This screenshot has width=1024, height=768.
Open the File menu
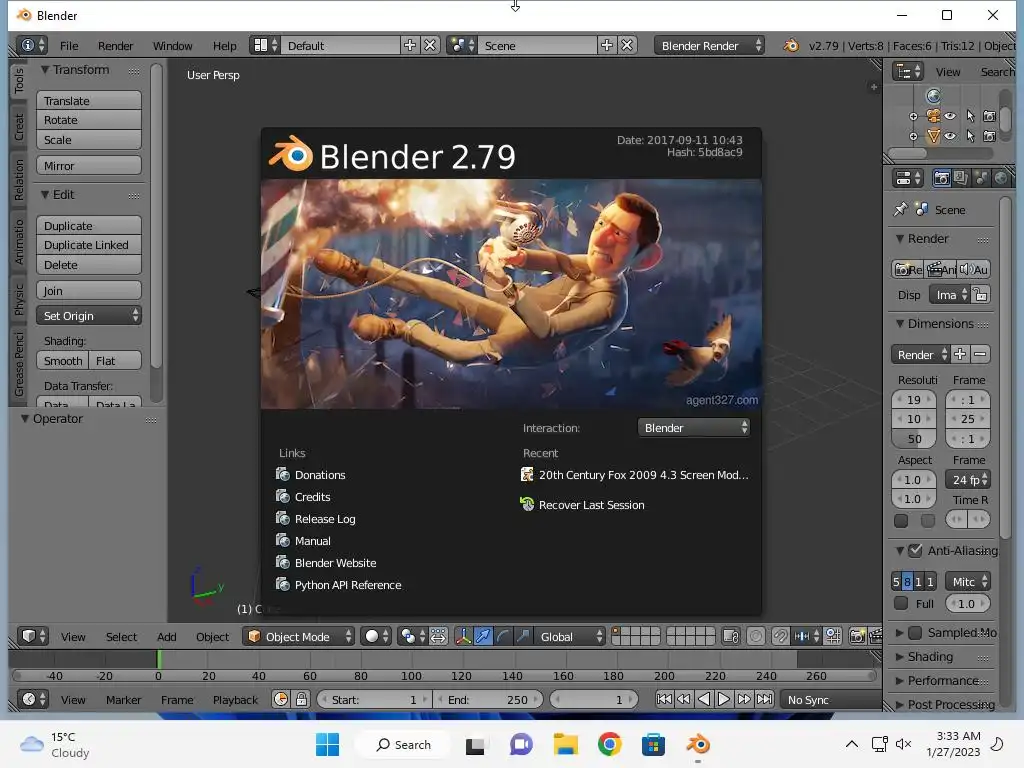click(69, 46)
